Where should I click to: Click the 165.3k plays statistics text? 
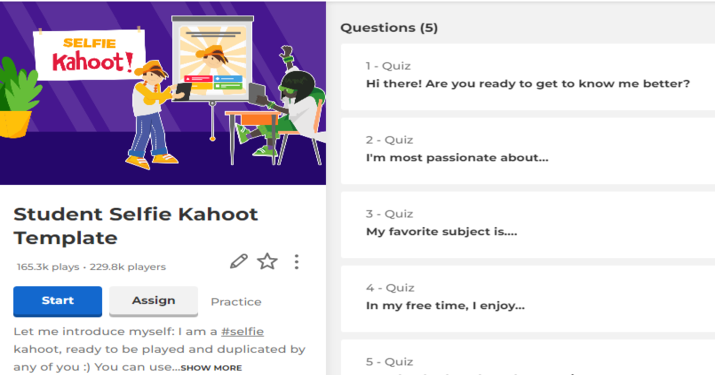coord(48,267)
